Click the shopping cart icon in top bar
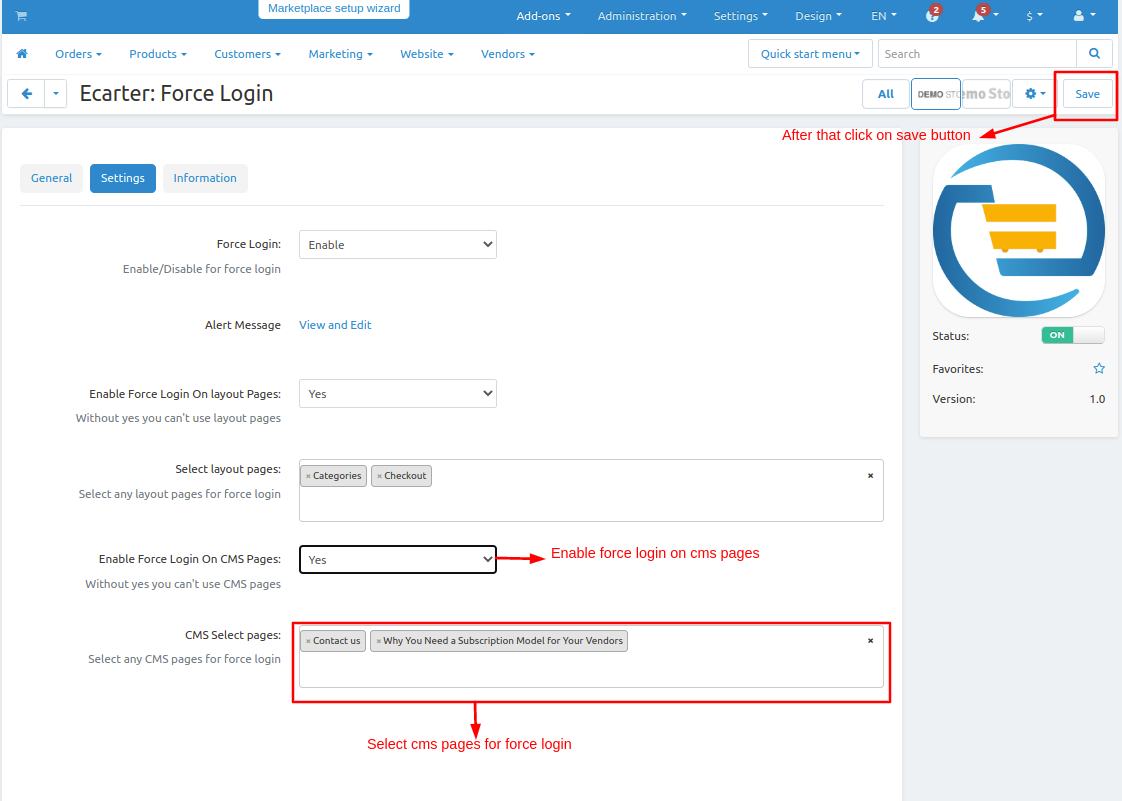1122x801 pixels. coord(21,16)
